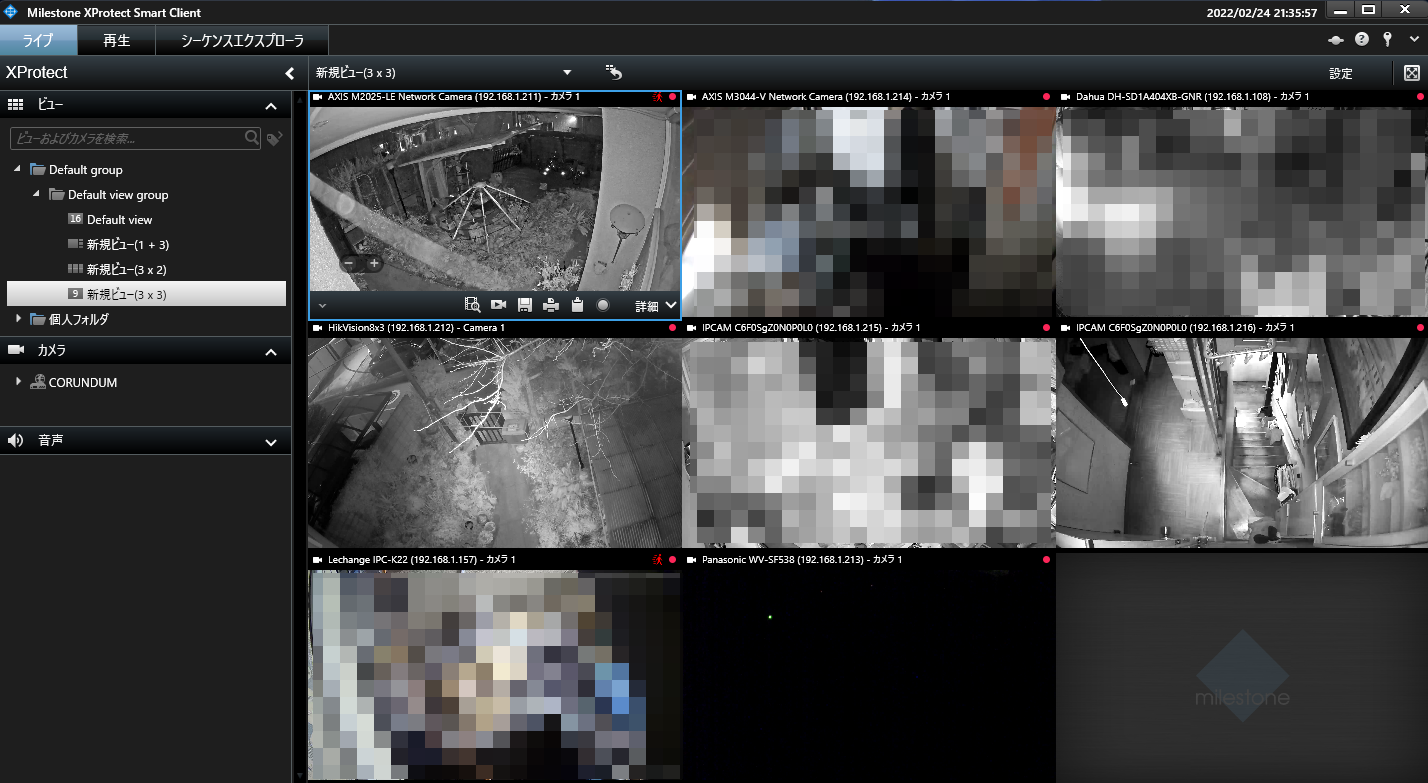Click the search magnifier icon
This screenshot has height=783, width=1428.
(x=252, y=138)
